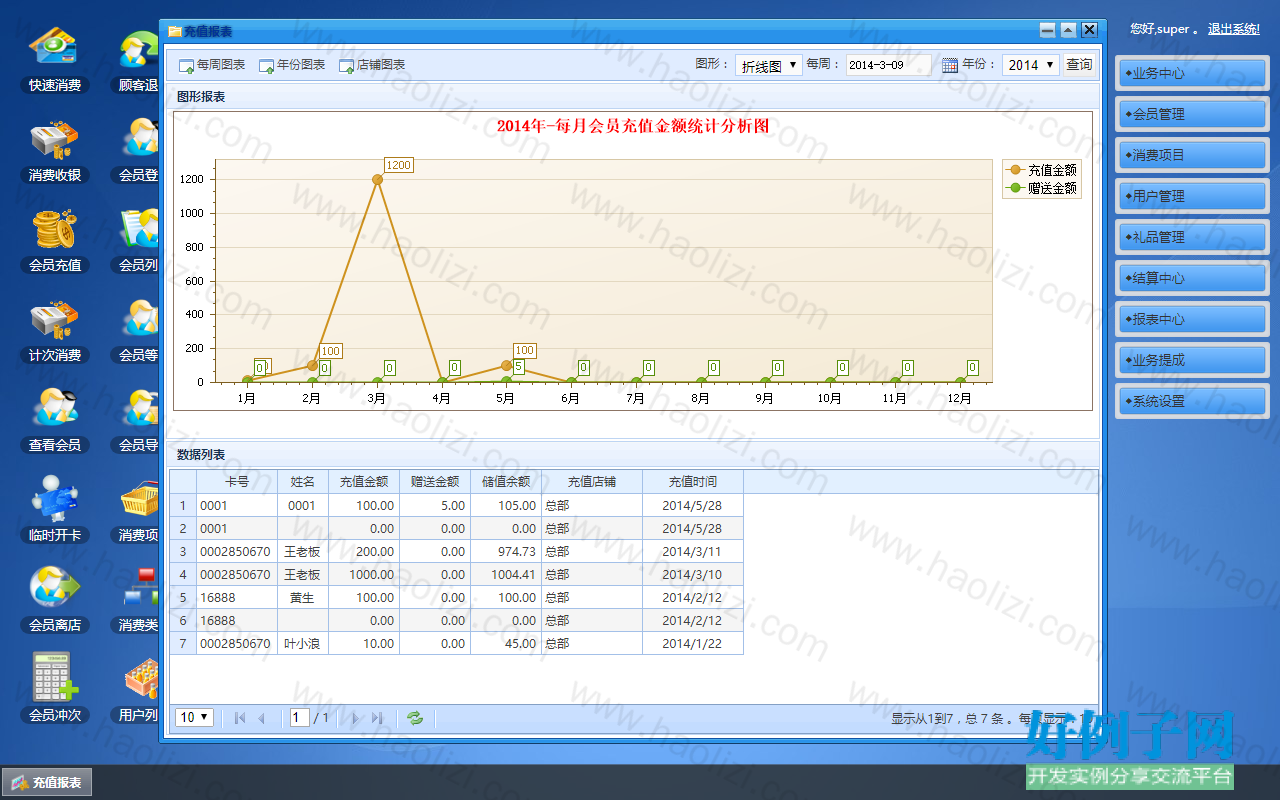Viewport: 1280px width, 800px height.
Task: Open the page size dropdown showing 10
Action: point(194,717)
